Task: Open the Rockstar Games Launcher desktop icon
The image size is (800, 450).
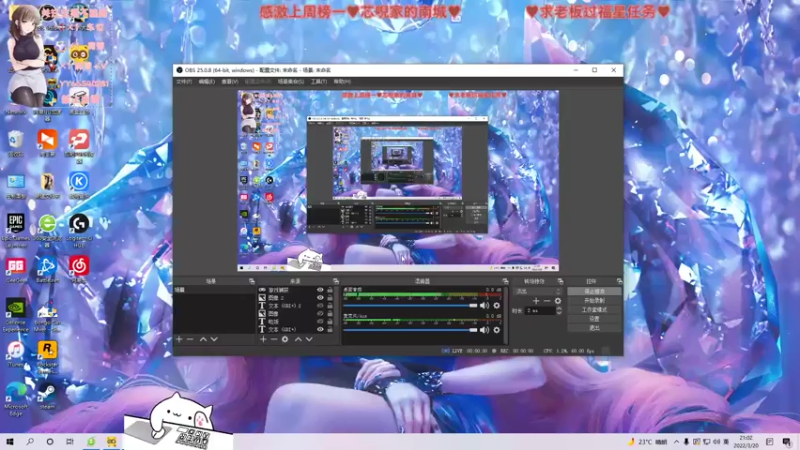Action: pyautogui.click(x=47, y=357)
